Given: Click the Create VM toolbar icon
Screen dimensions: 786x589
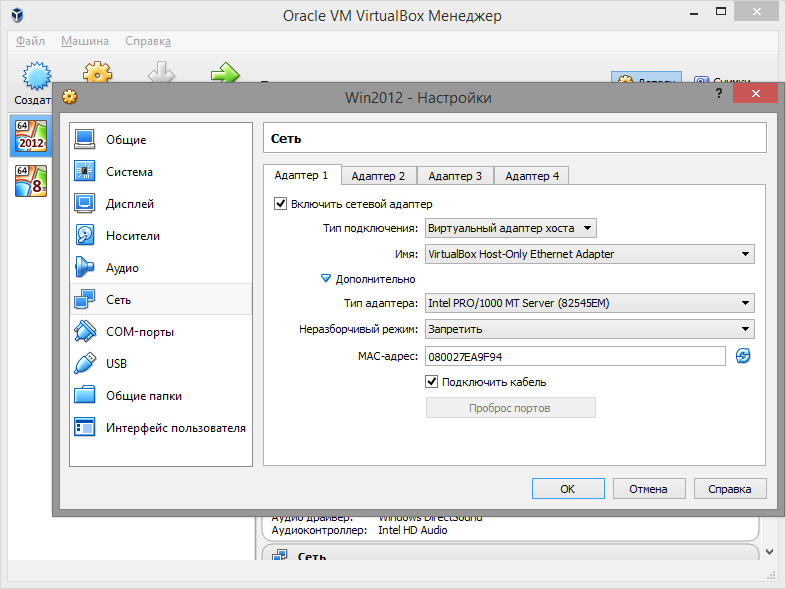Looking at the screenshot, I should point(36,76).
